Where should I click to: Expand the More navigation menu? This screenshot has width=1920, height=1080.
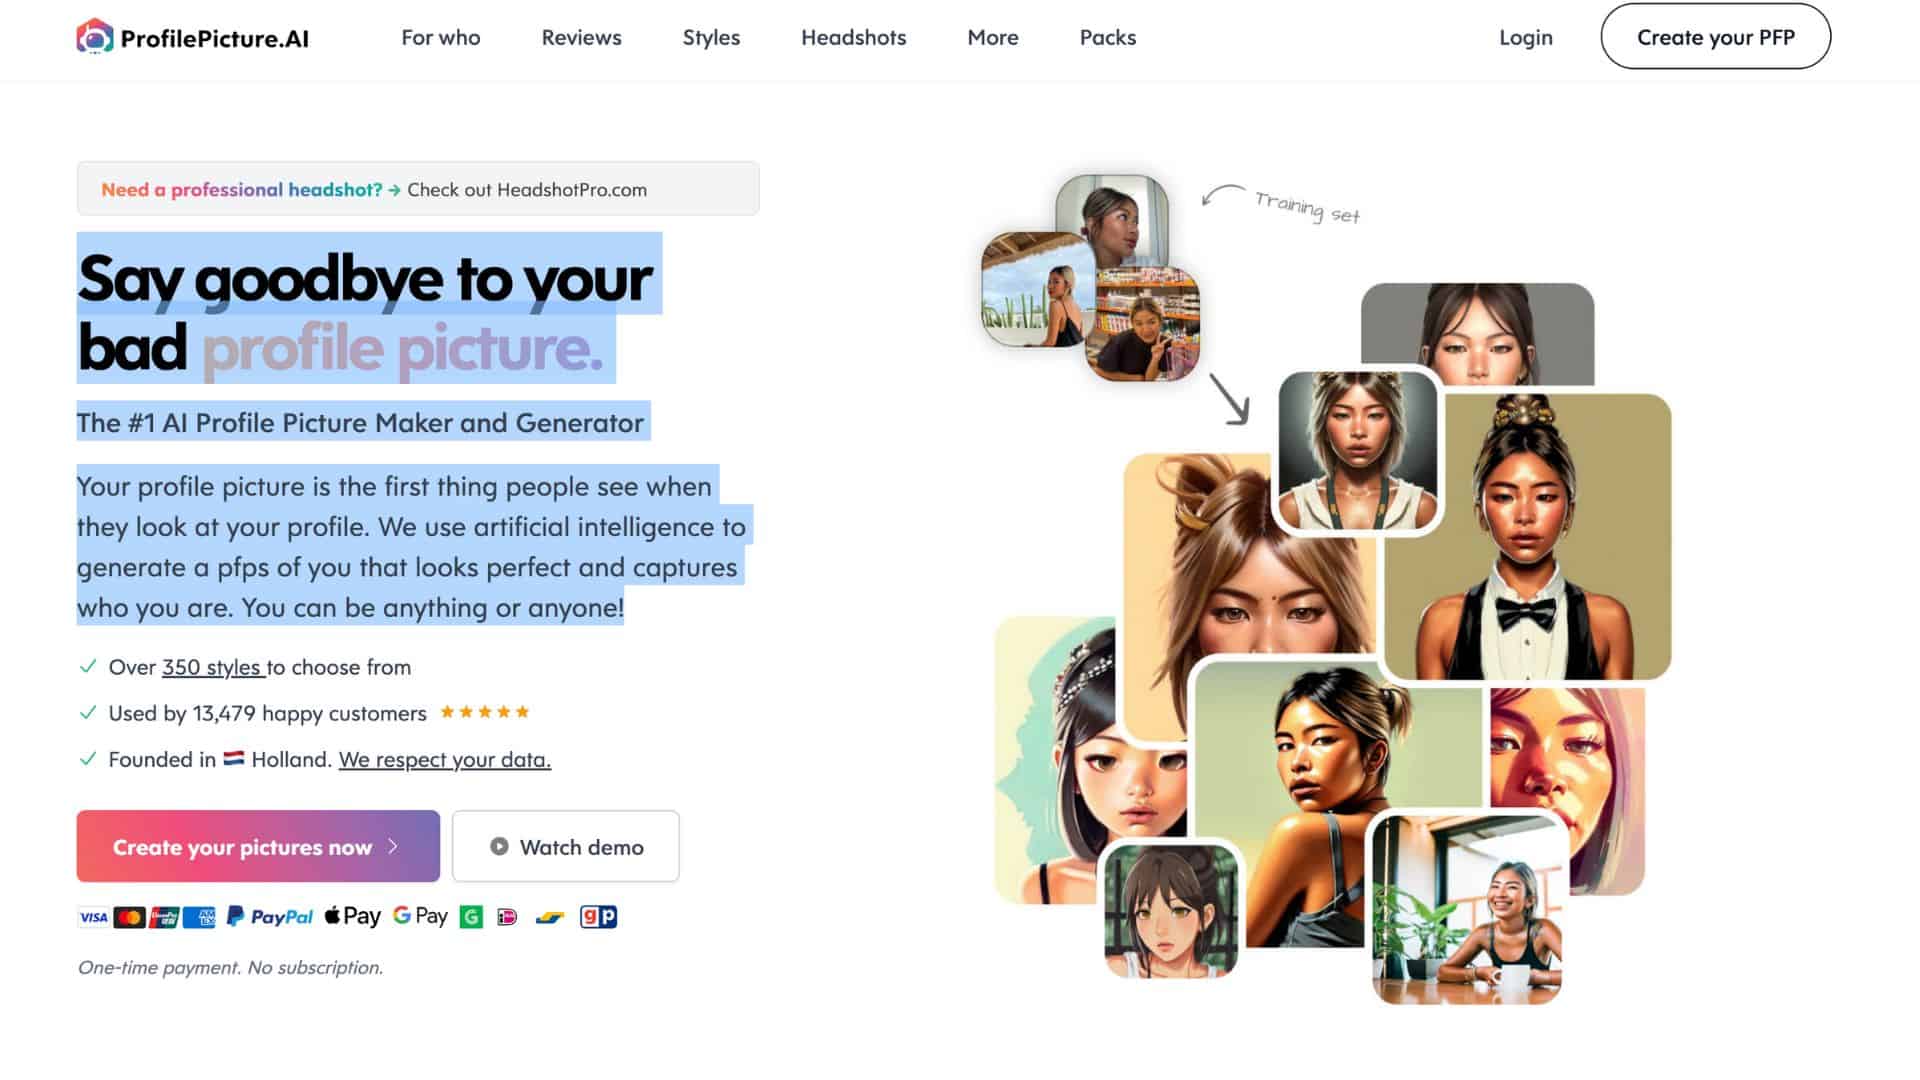pos(993,36)
